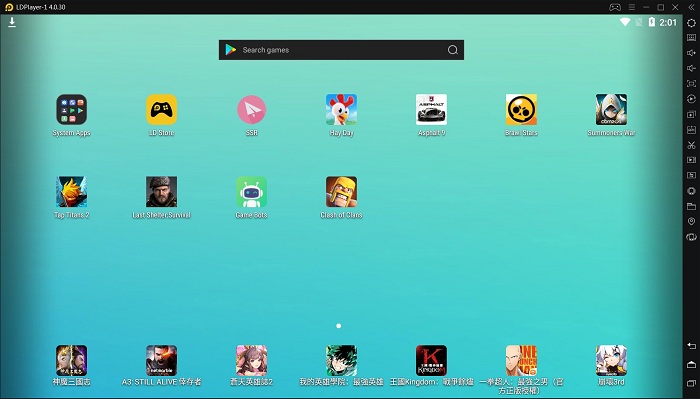This screenshot has width=700, height=399.
Task: Click the download arrow in status bar
Action: pyautogui.click(x=12, y=22)
